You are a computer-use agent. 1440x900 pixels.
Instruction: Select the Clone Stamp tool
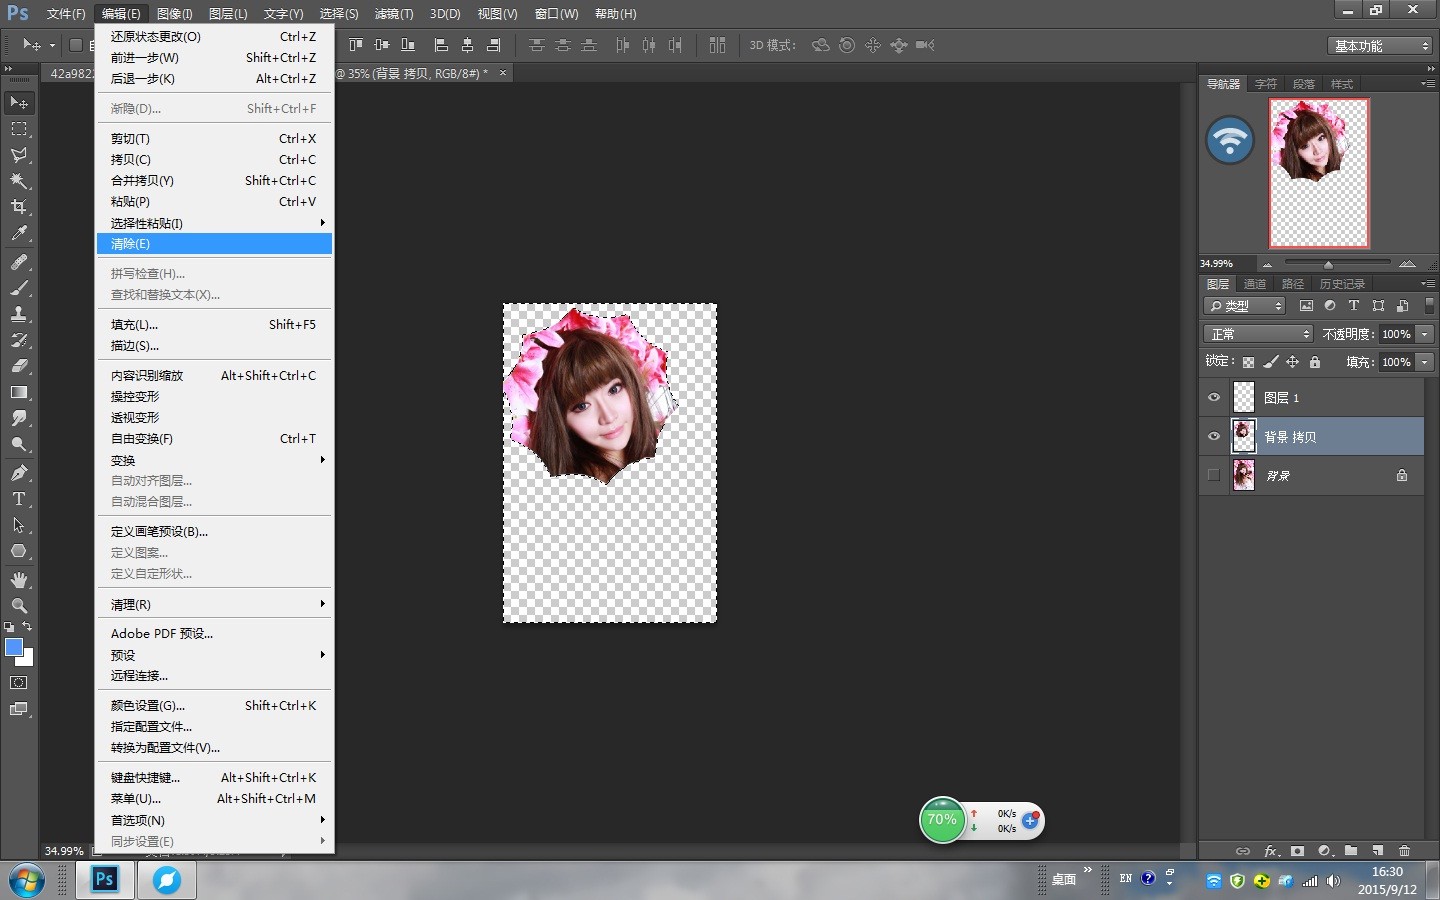(19, 314)
